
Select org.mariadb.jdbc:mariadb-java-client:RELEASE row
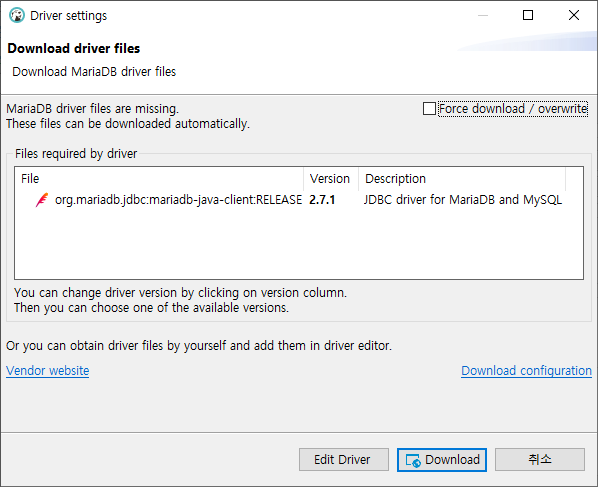click(299, 200)
